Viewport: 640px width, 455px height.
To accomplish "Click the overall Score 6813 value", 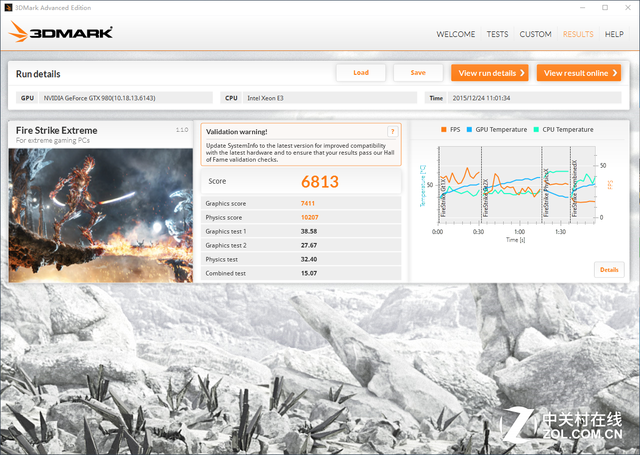I will pos(320,182).
